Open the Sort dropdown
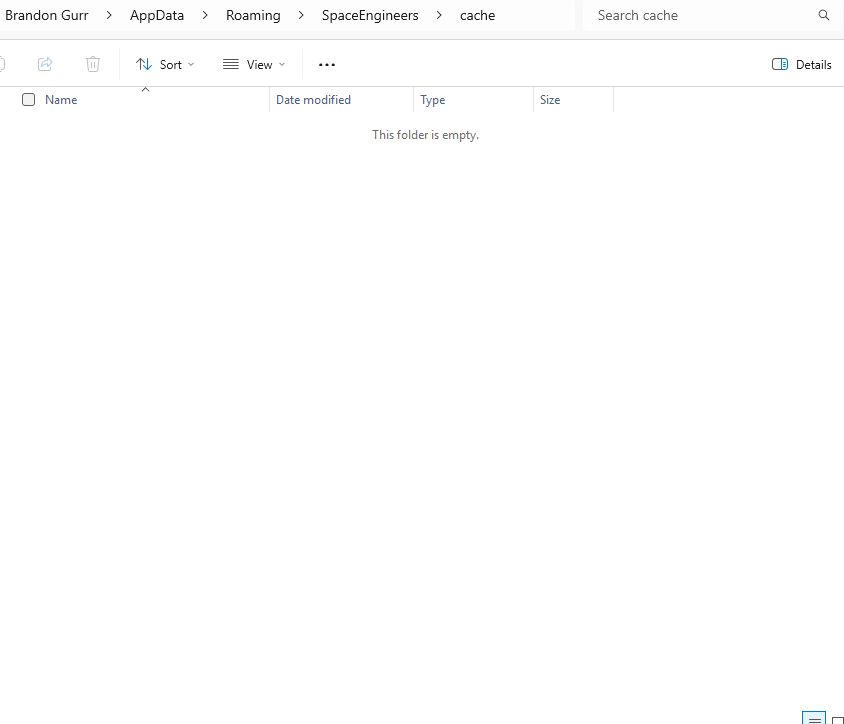 [166, 64]
